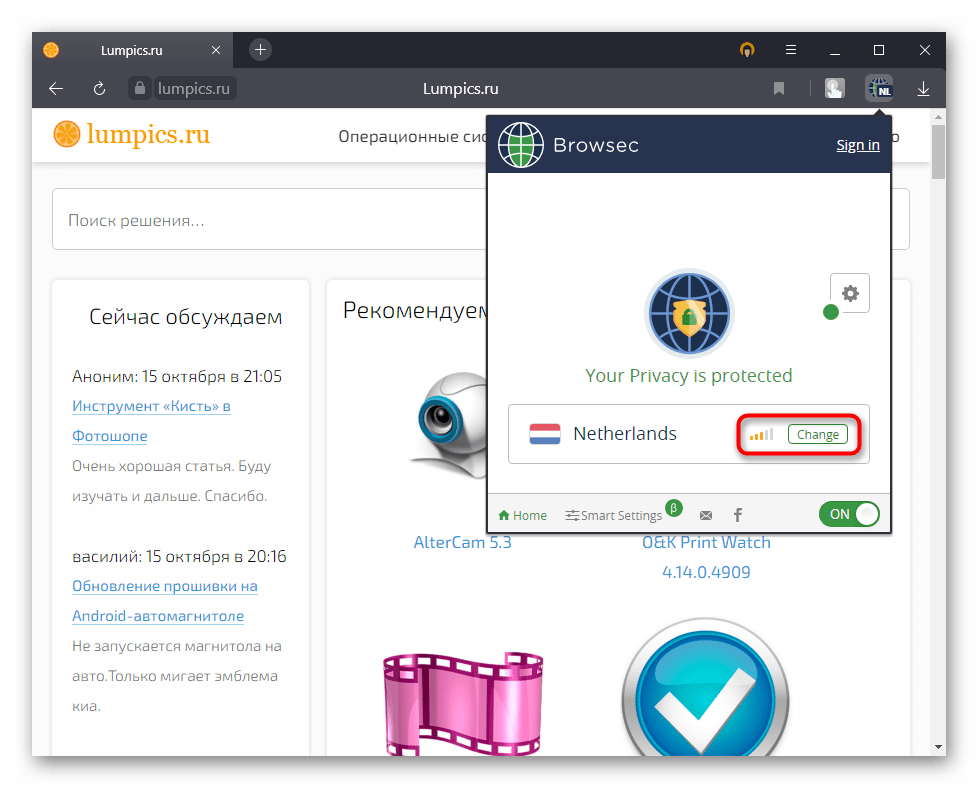The image size is (978, 788).
Task: Click the bookmark icon in address bar
Action: pyautogui.click(x=779, y=89)
